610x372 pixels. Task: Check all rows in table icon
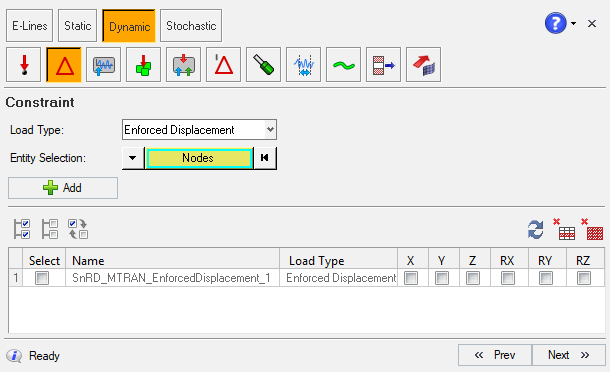pyautogui.click(x=22, y=229)
